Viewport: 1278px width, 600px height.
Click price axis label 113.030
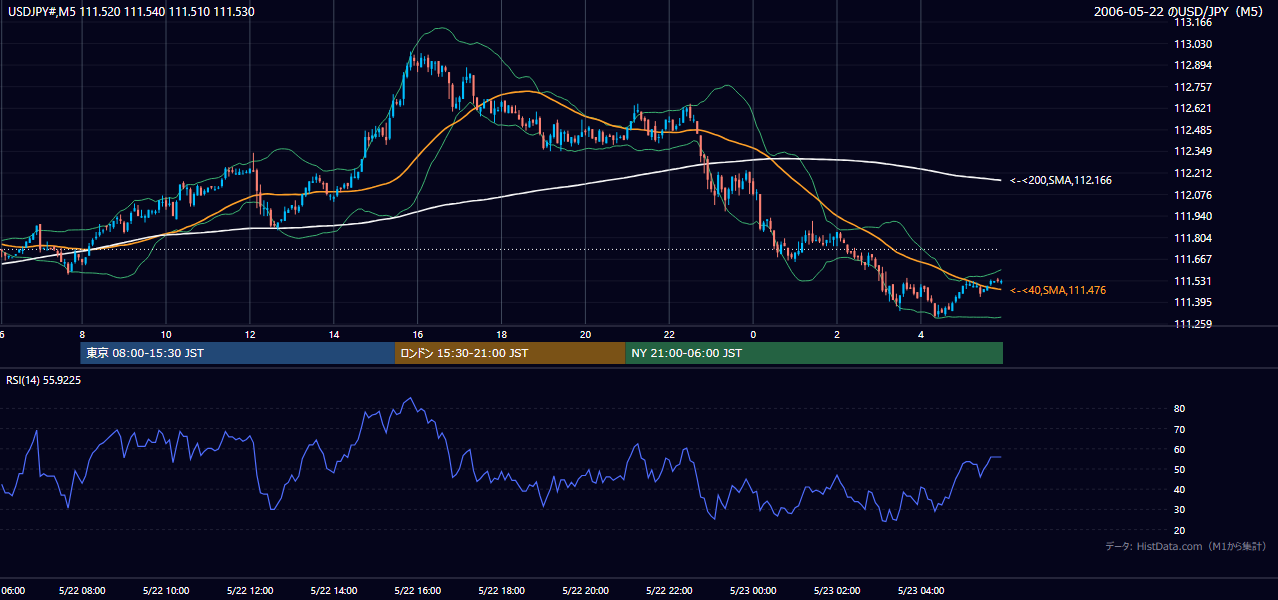1192,44
